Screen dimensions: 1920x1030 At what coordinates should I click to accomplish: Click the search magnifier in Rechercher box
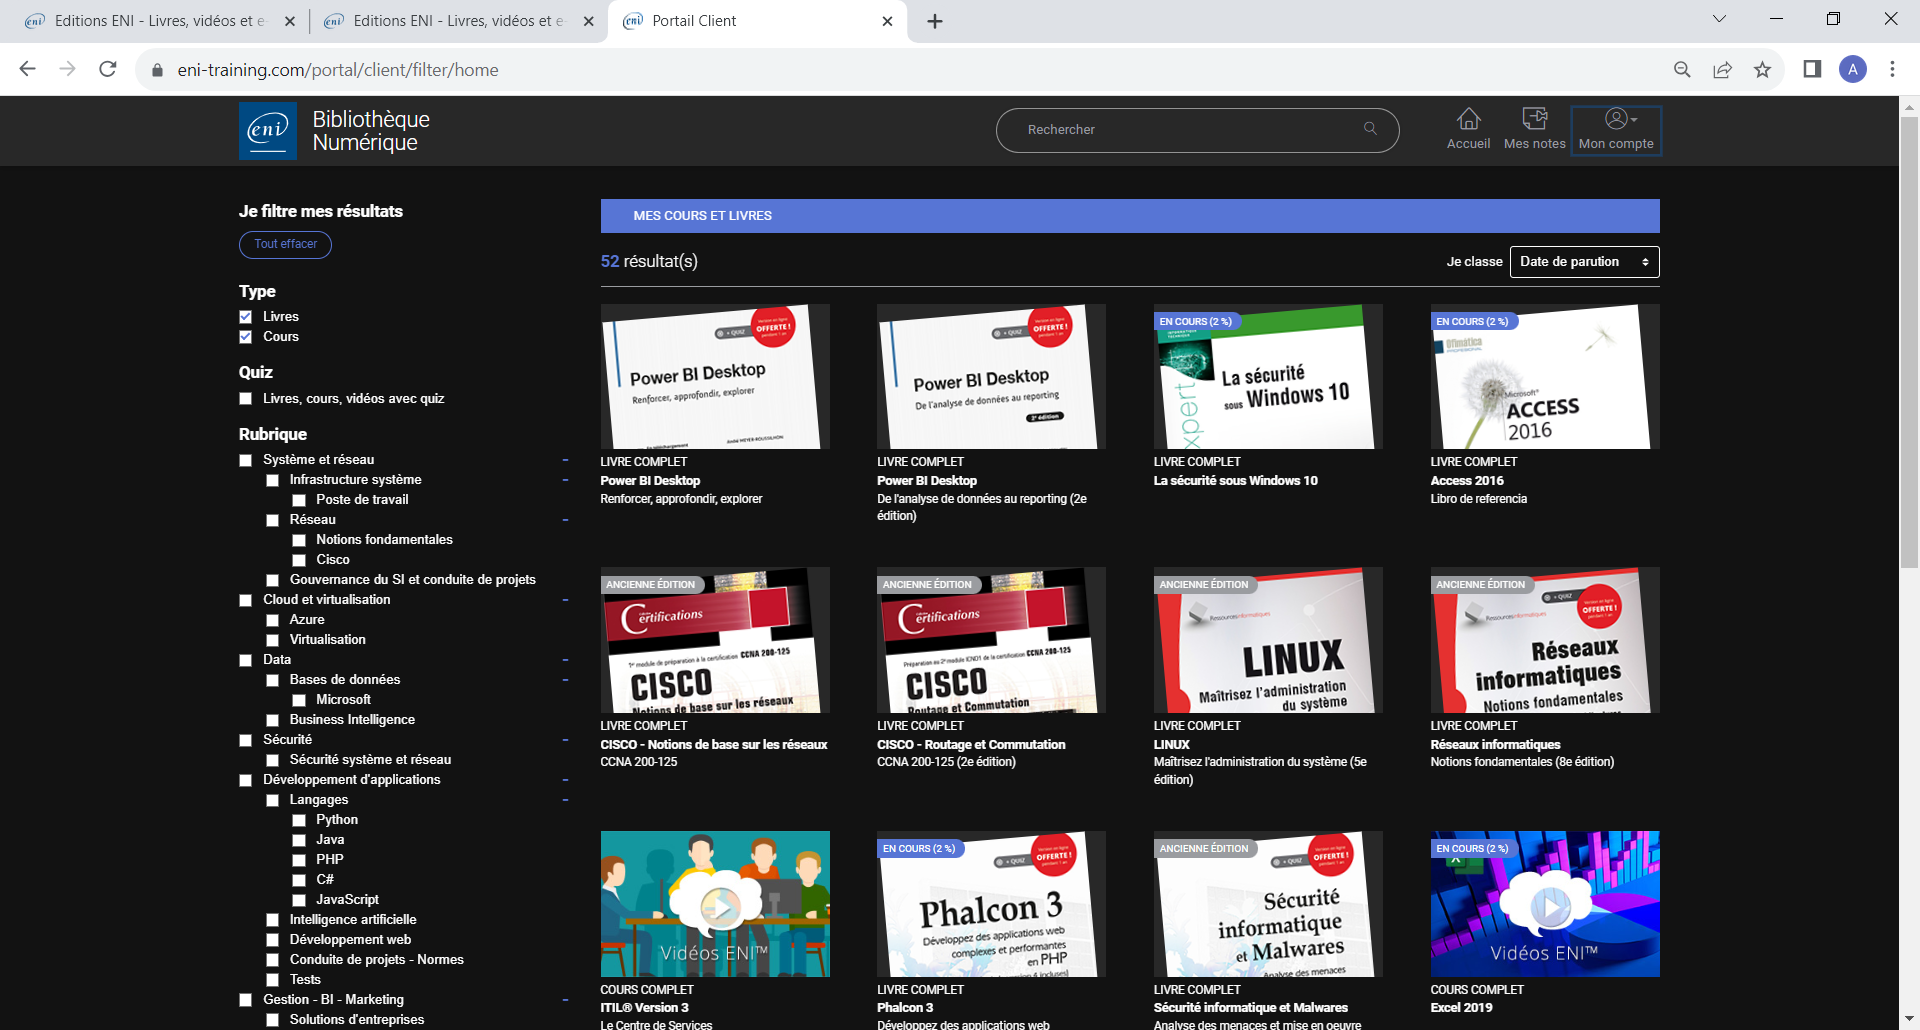tap(1370, 129)
